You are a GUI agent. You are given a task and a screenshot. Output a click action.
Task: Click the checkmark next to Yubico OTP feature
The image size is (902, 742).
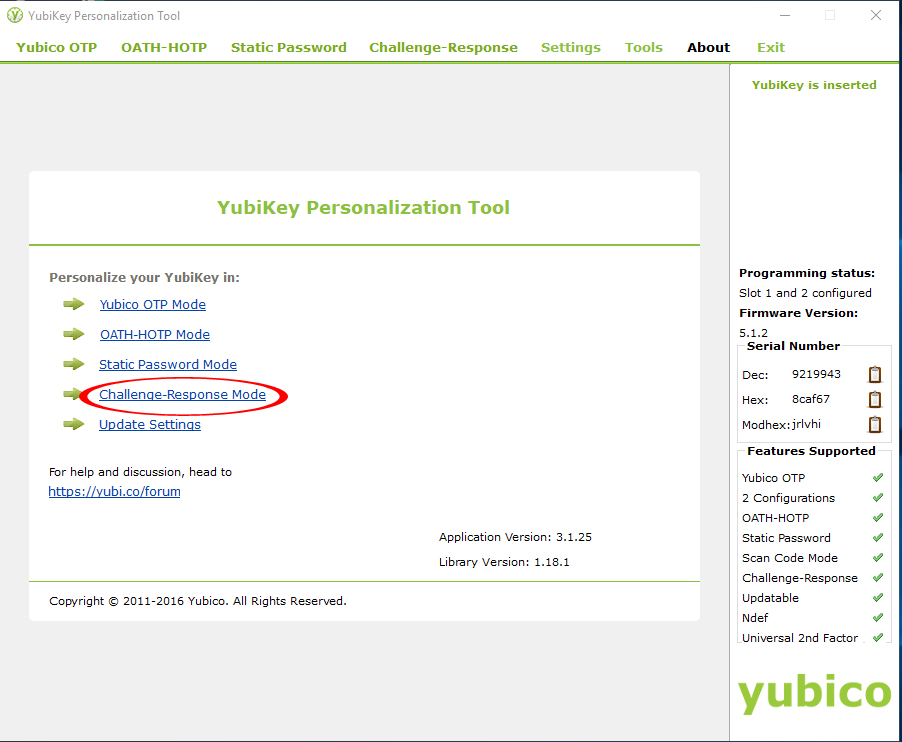[878, 477]
